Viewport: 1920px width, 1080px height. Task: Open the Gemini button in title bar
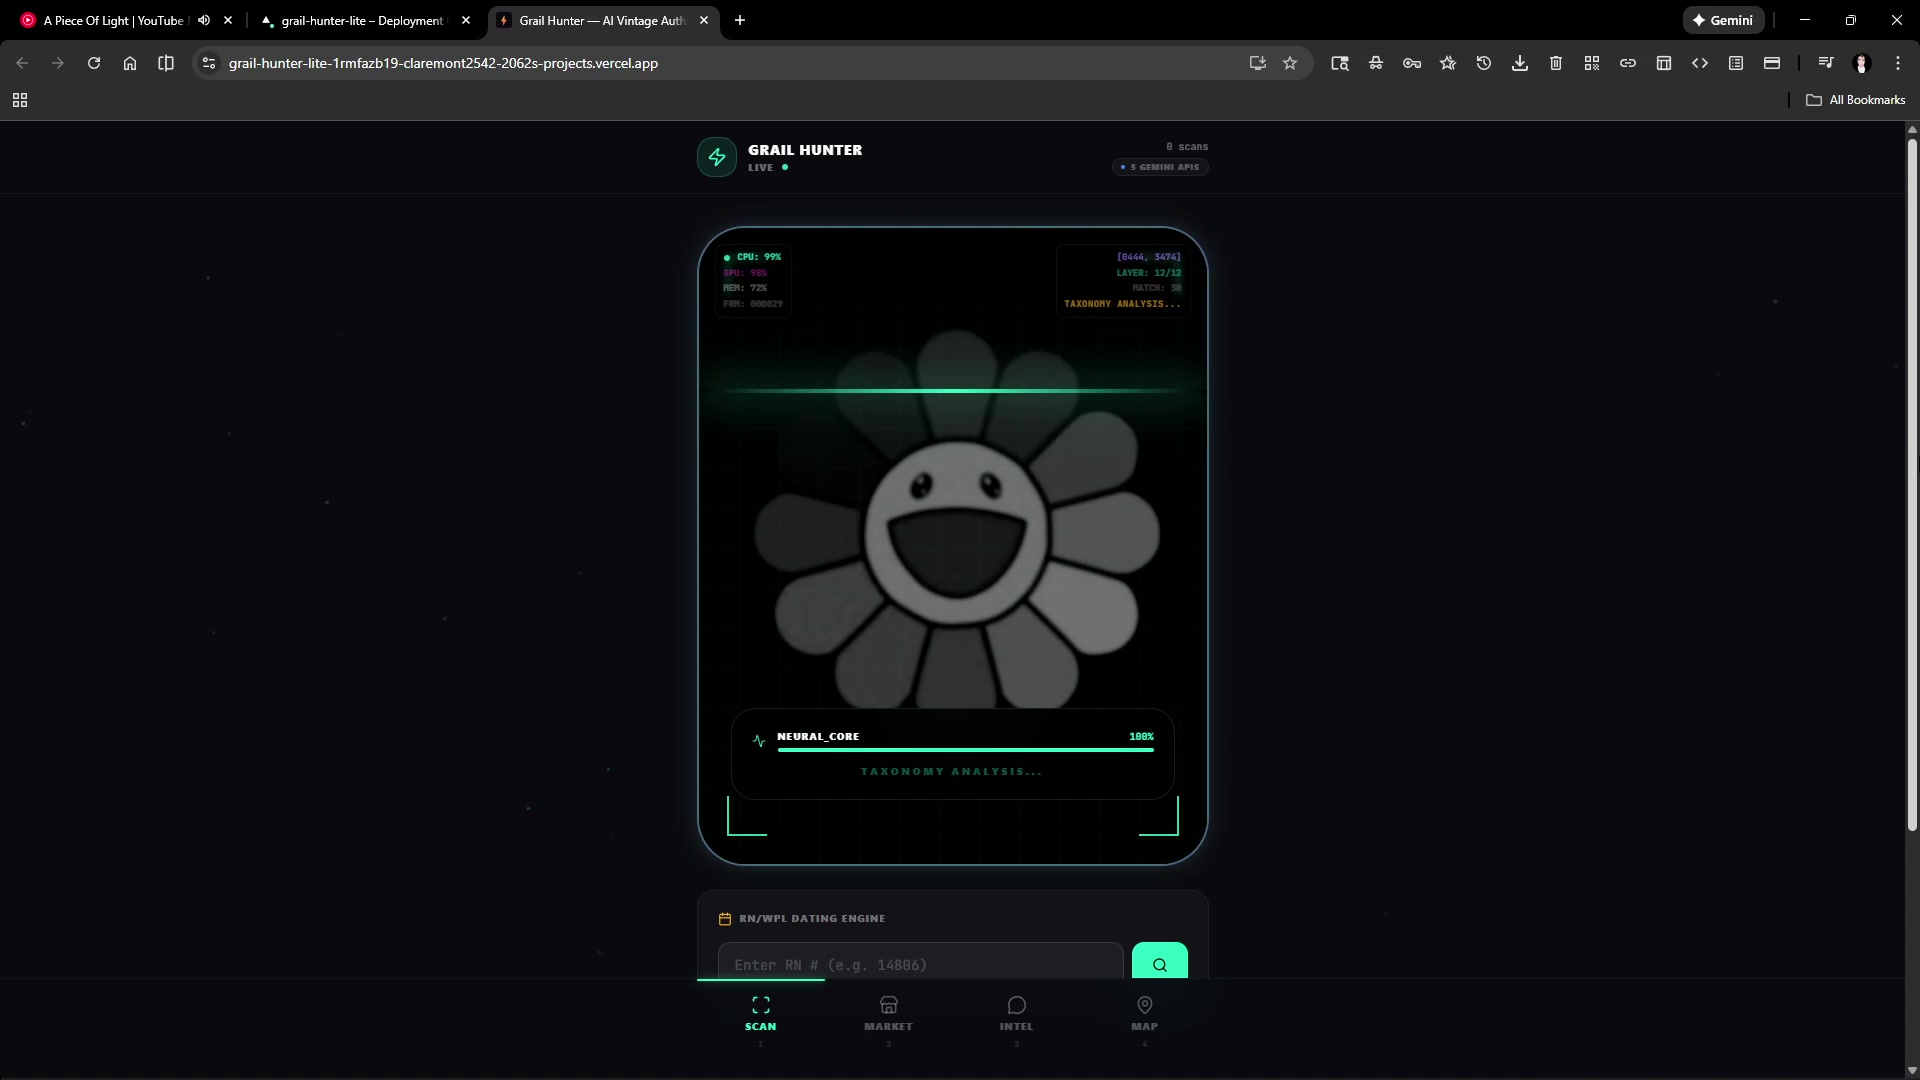pyautogui.click(x=1723, y=20)
